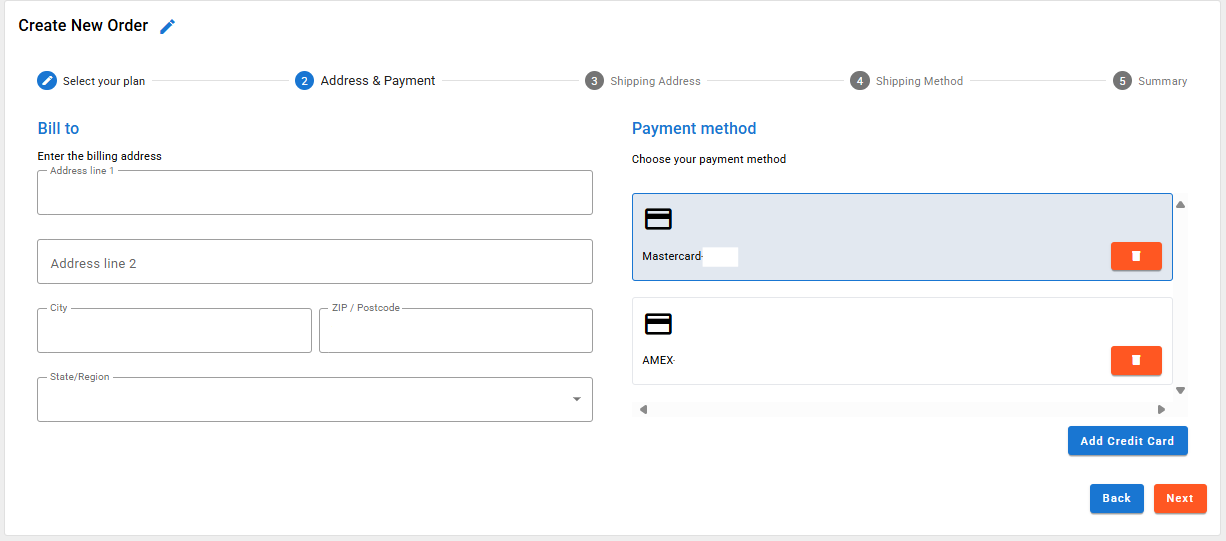Viewport: 1226px width, 541px height.
Task: Delete the Mastercard payment method
Action: tap(1135, 256)
